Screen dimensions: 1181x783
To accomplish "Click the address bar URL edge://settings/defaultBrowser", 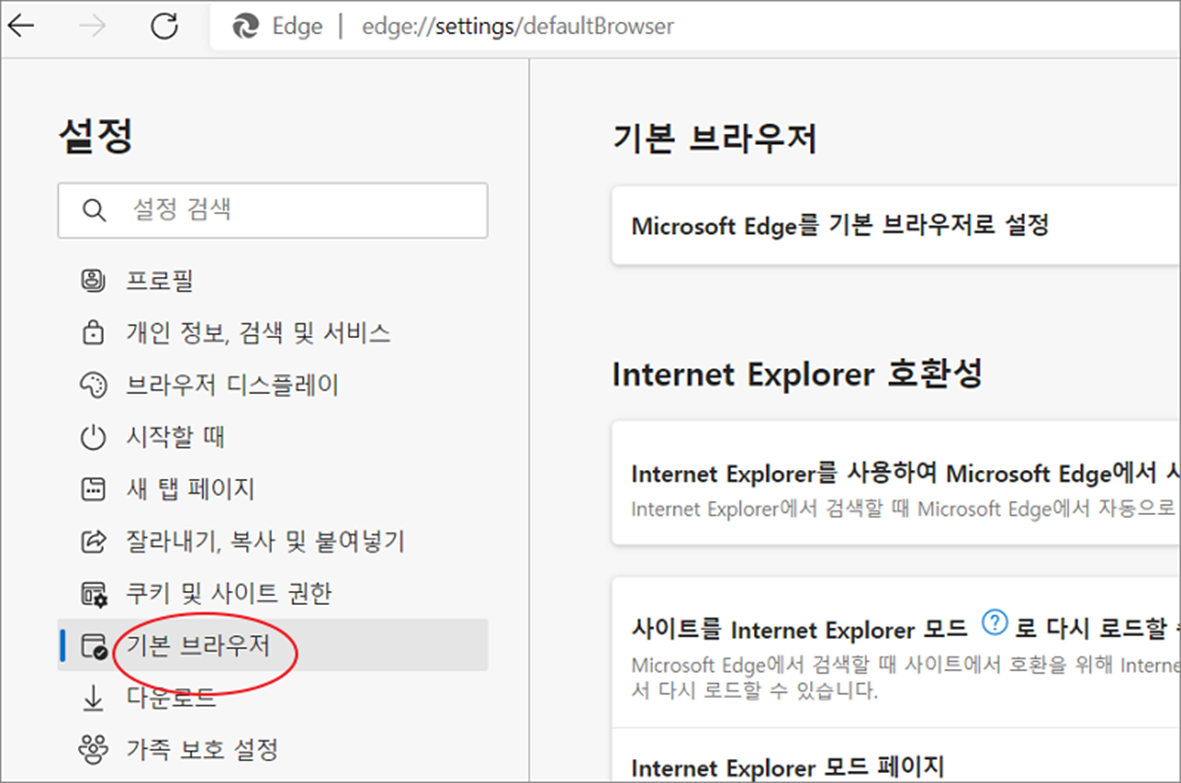I will [517, 26].
